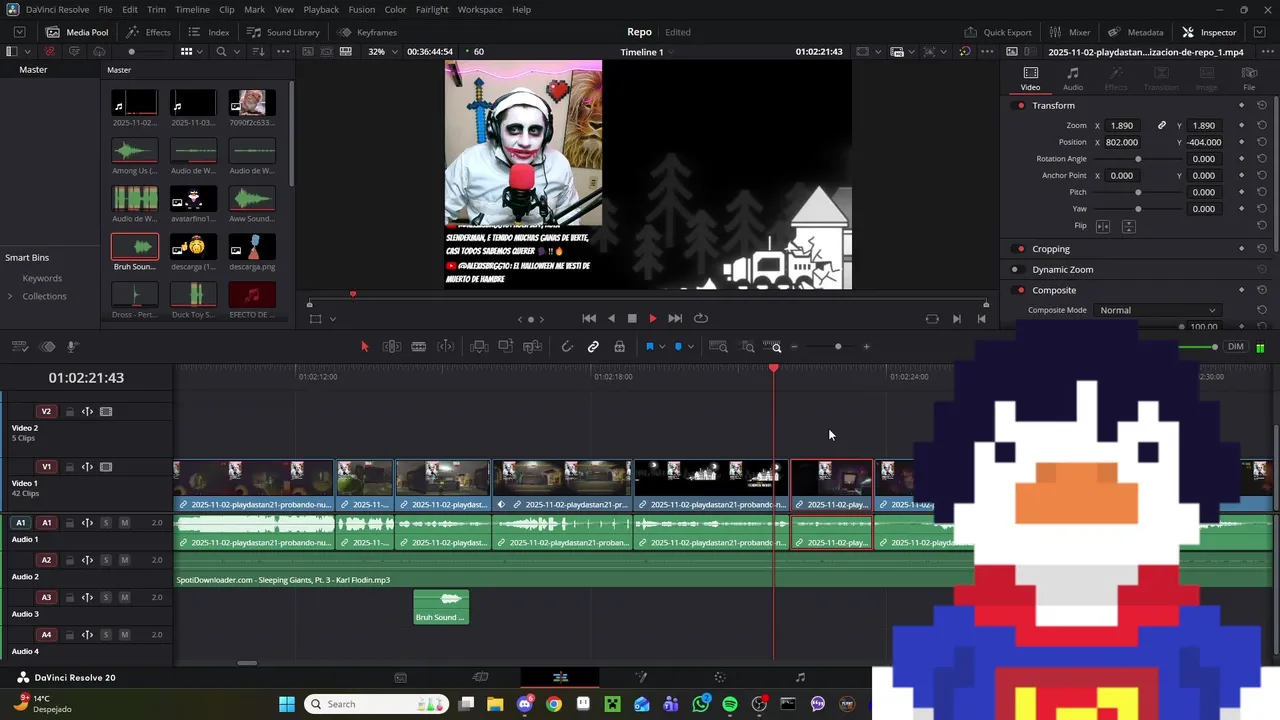Toggle loop playback icon
Viewport: 1280px width, 720px height.
pyautogui.click(x=701, y=318)
